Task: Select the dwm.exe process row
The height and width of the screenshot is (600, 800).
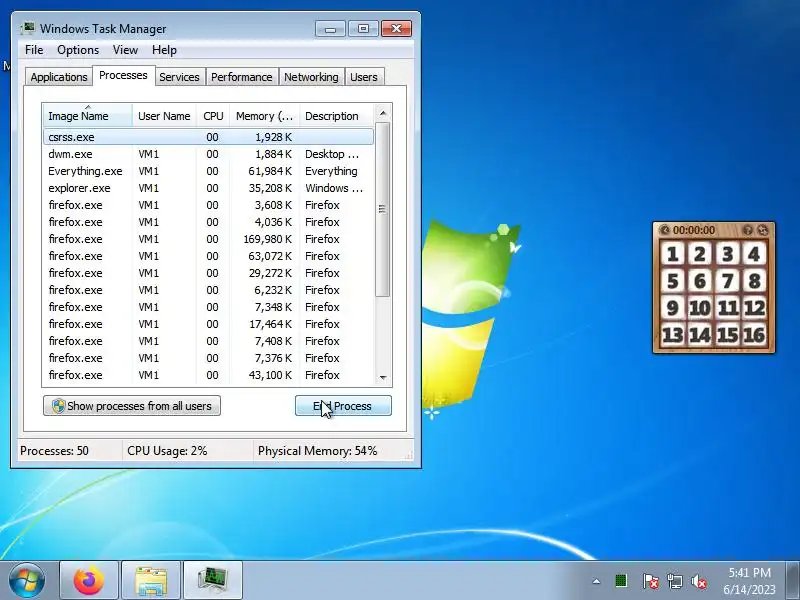Action: (x=209, y=154)
